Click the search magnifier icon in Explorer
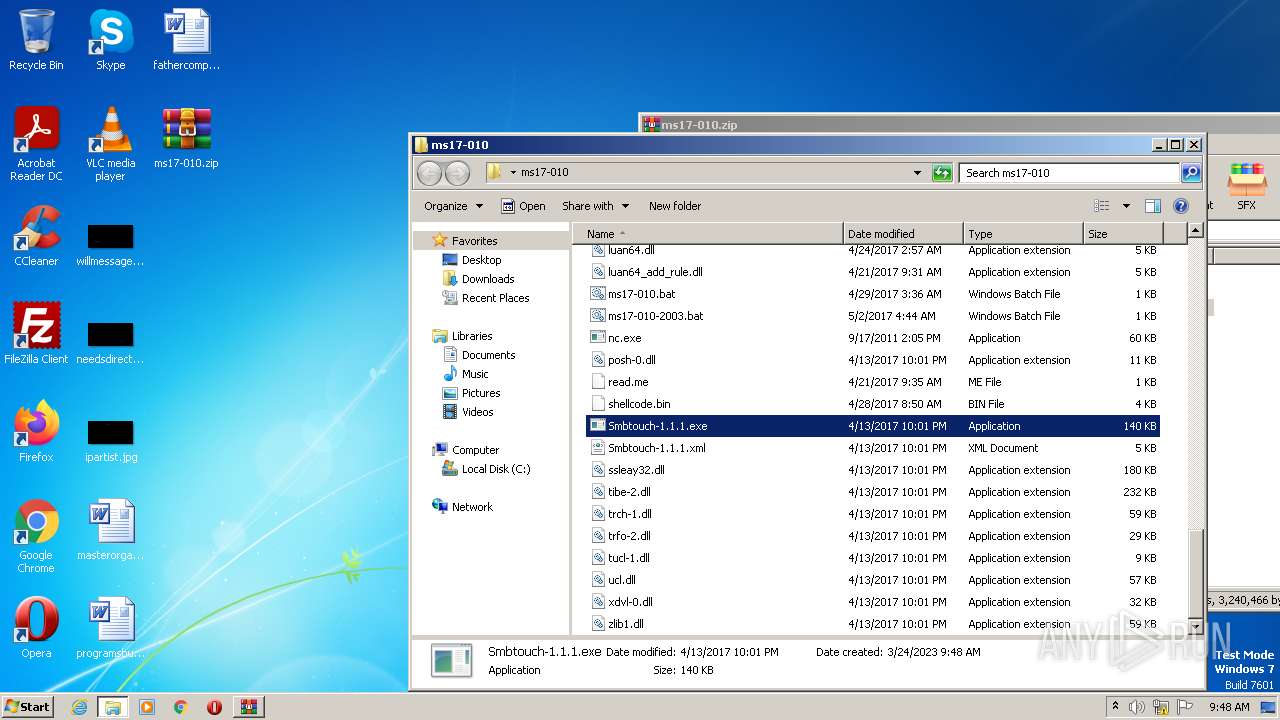Screen dimensions: 1280x720 click(x=1190, y=173)
